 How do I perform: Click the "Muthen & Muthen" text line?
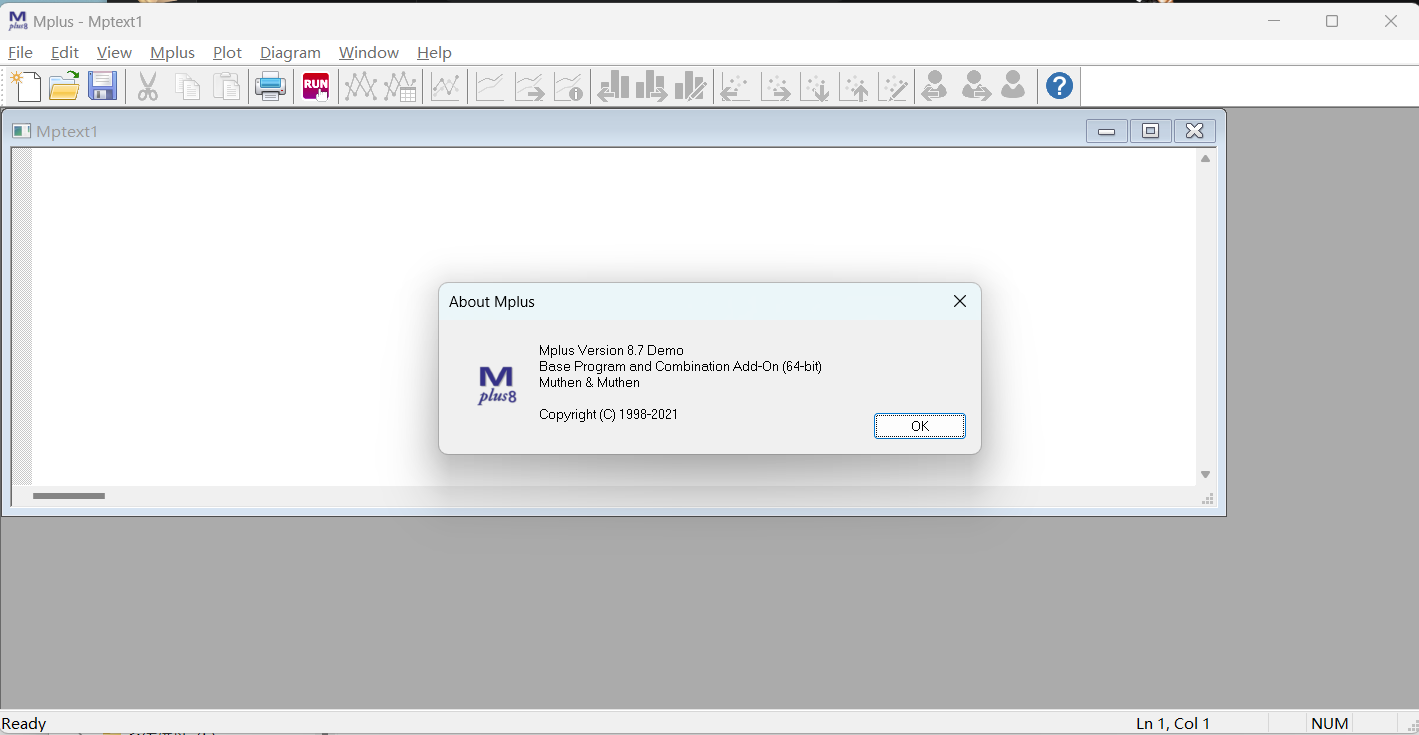pyautogui.click(x=589, y=382)
